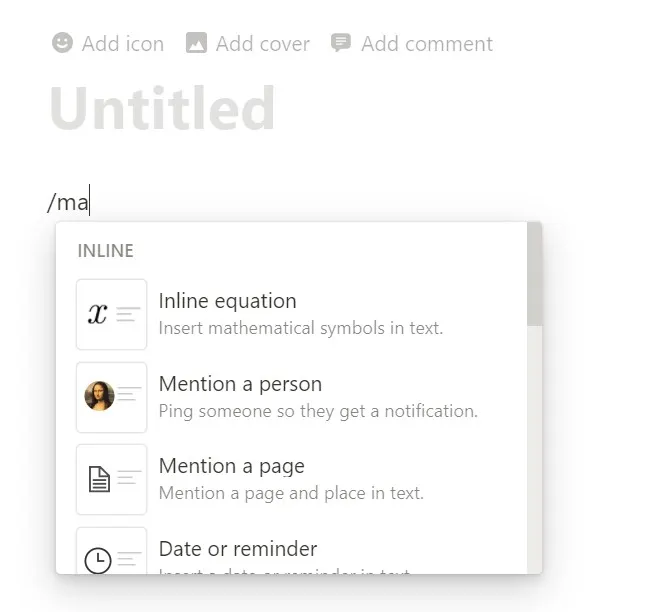Screen dimensions: 663x612
Task: Click 'Insert mathematical symbols in text' description
Action: (x=300, y=328)
